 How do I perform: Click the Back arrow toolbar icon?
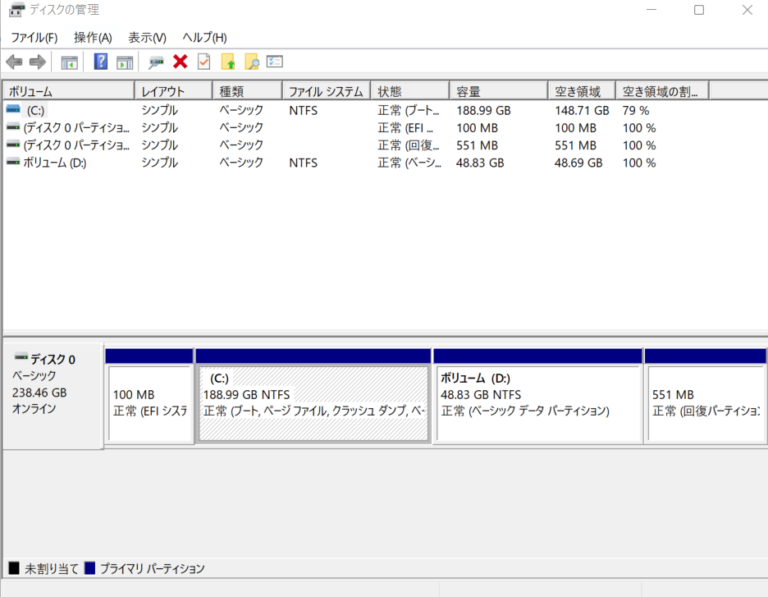[x=14, y=62]
